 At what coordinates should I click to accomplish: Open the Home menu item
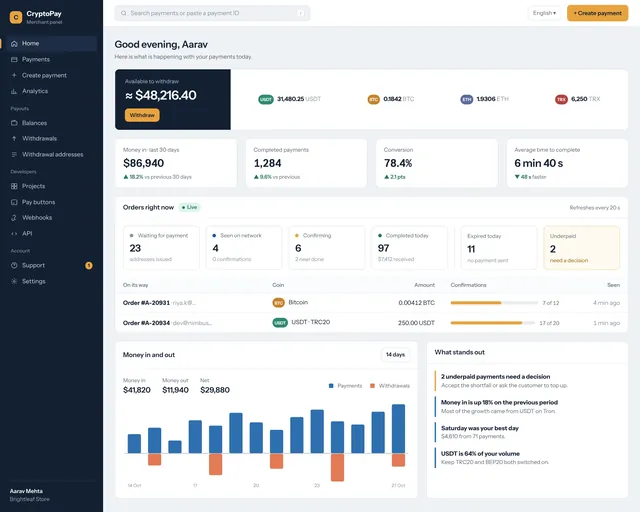51,43
